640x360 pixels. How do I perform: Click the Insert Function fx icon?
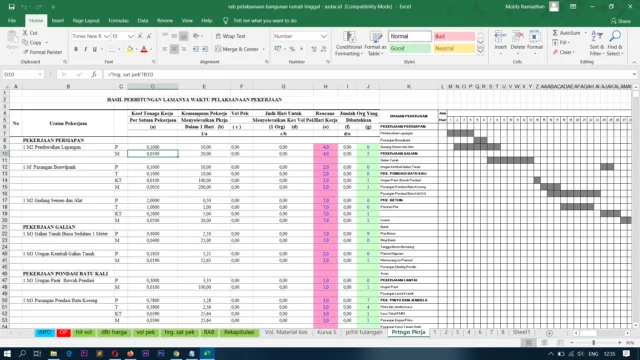click(x=94, y=75)
